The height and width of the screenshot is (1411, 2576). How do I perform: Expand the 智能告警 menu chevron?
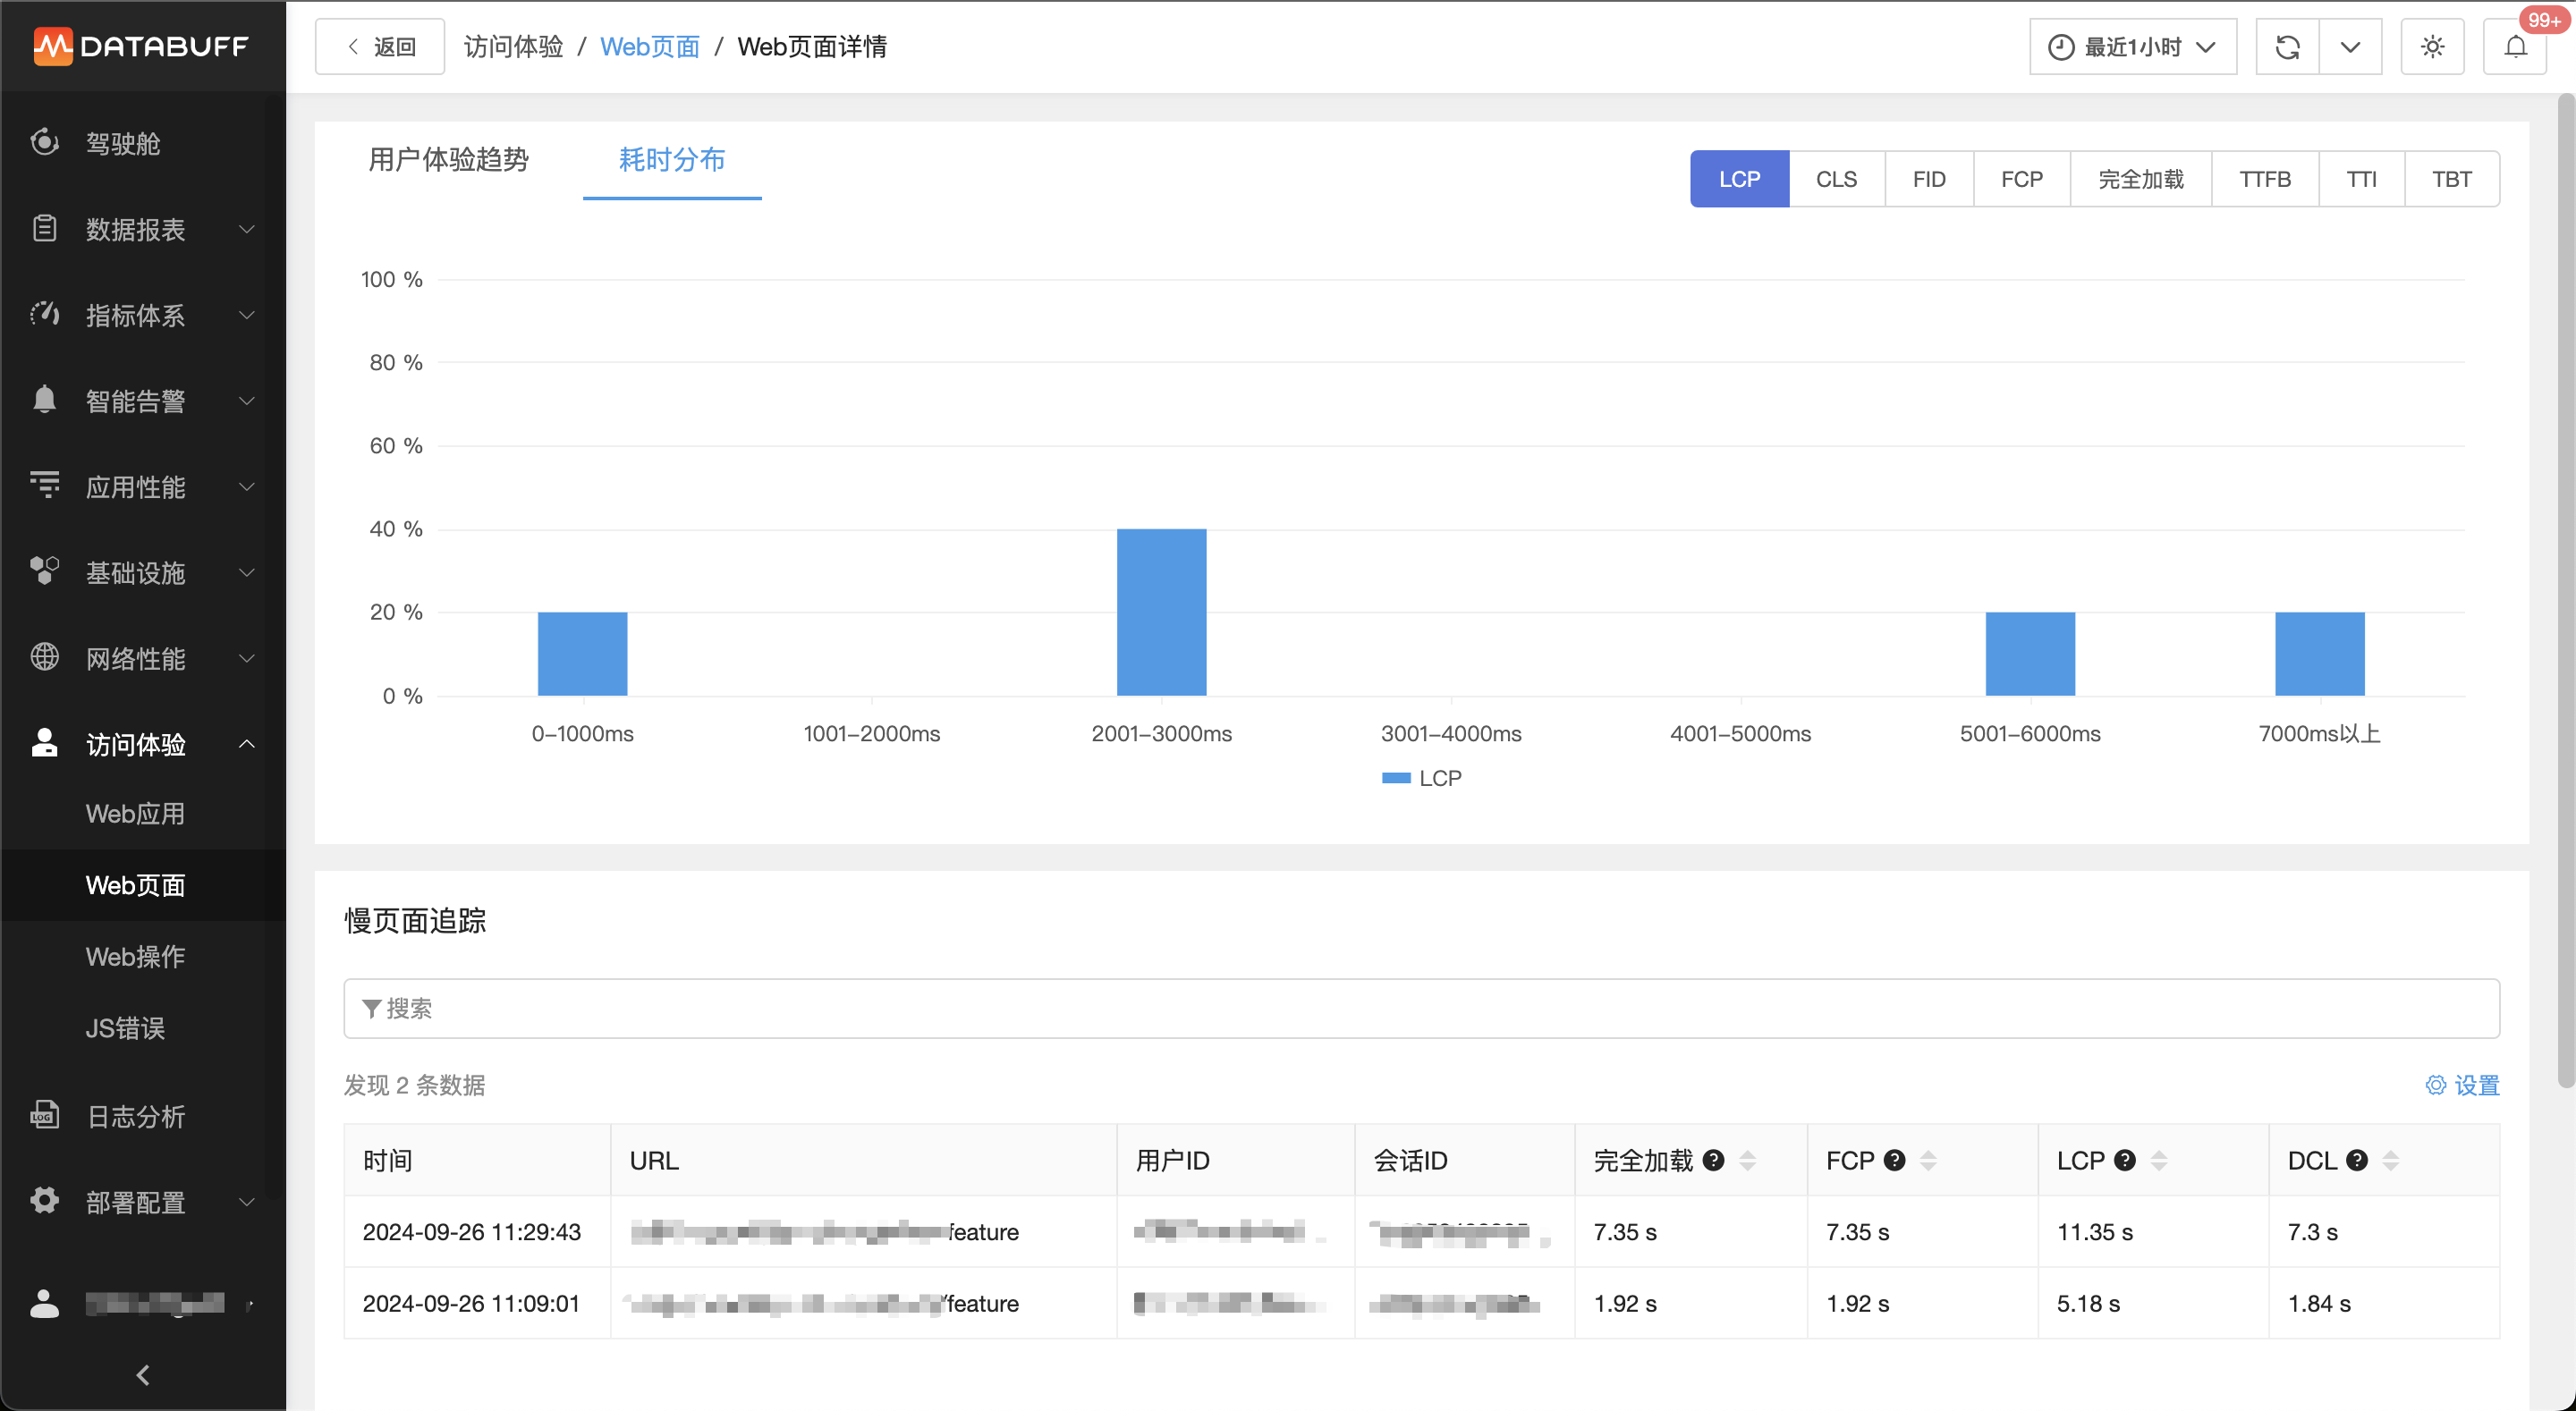tap(247, 401)
